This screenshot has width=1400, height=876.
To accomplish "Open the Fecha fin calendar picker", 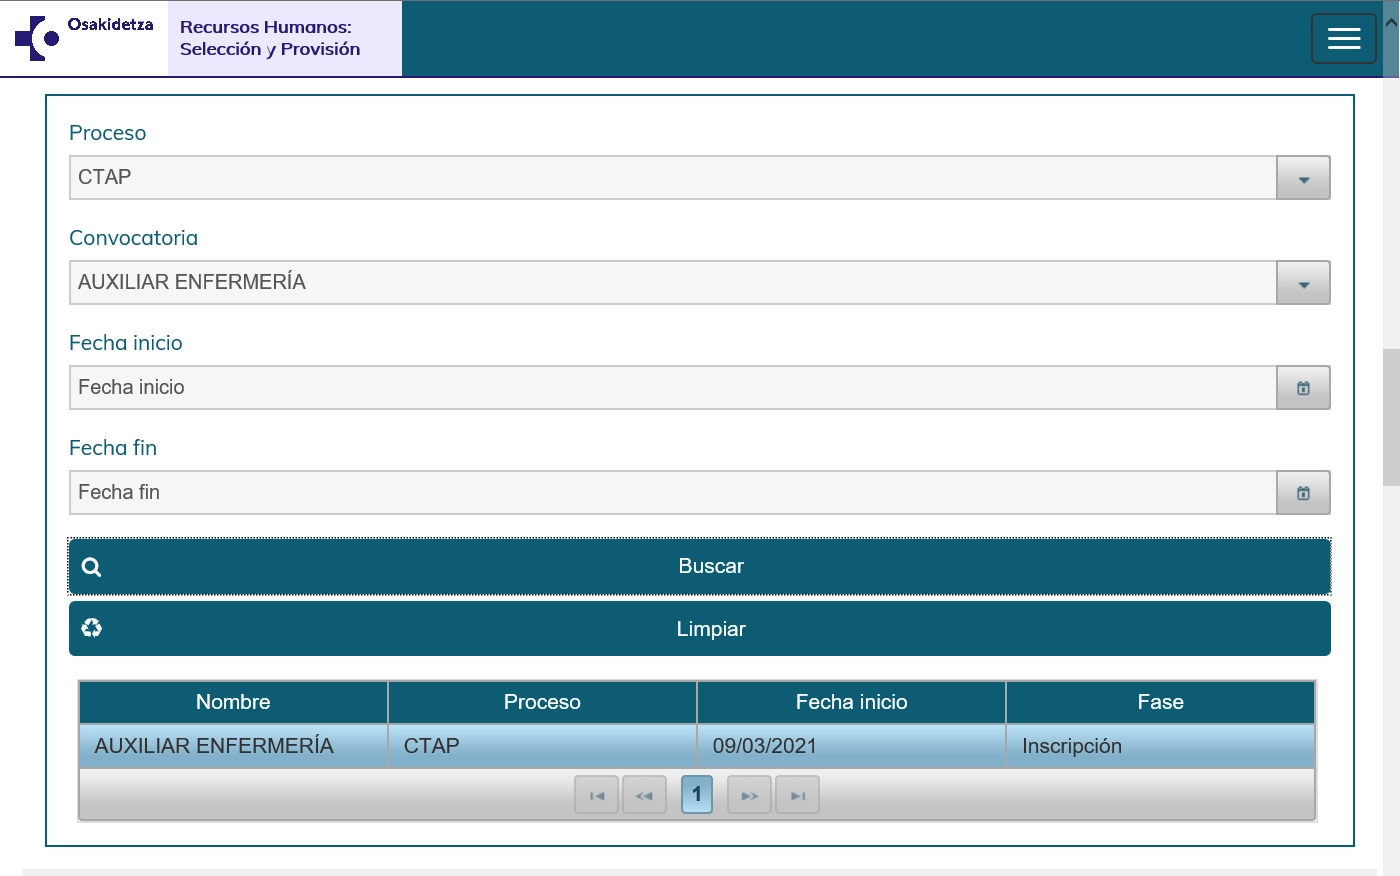I will [x=1303, y=493].
